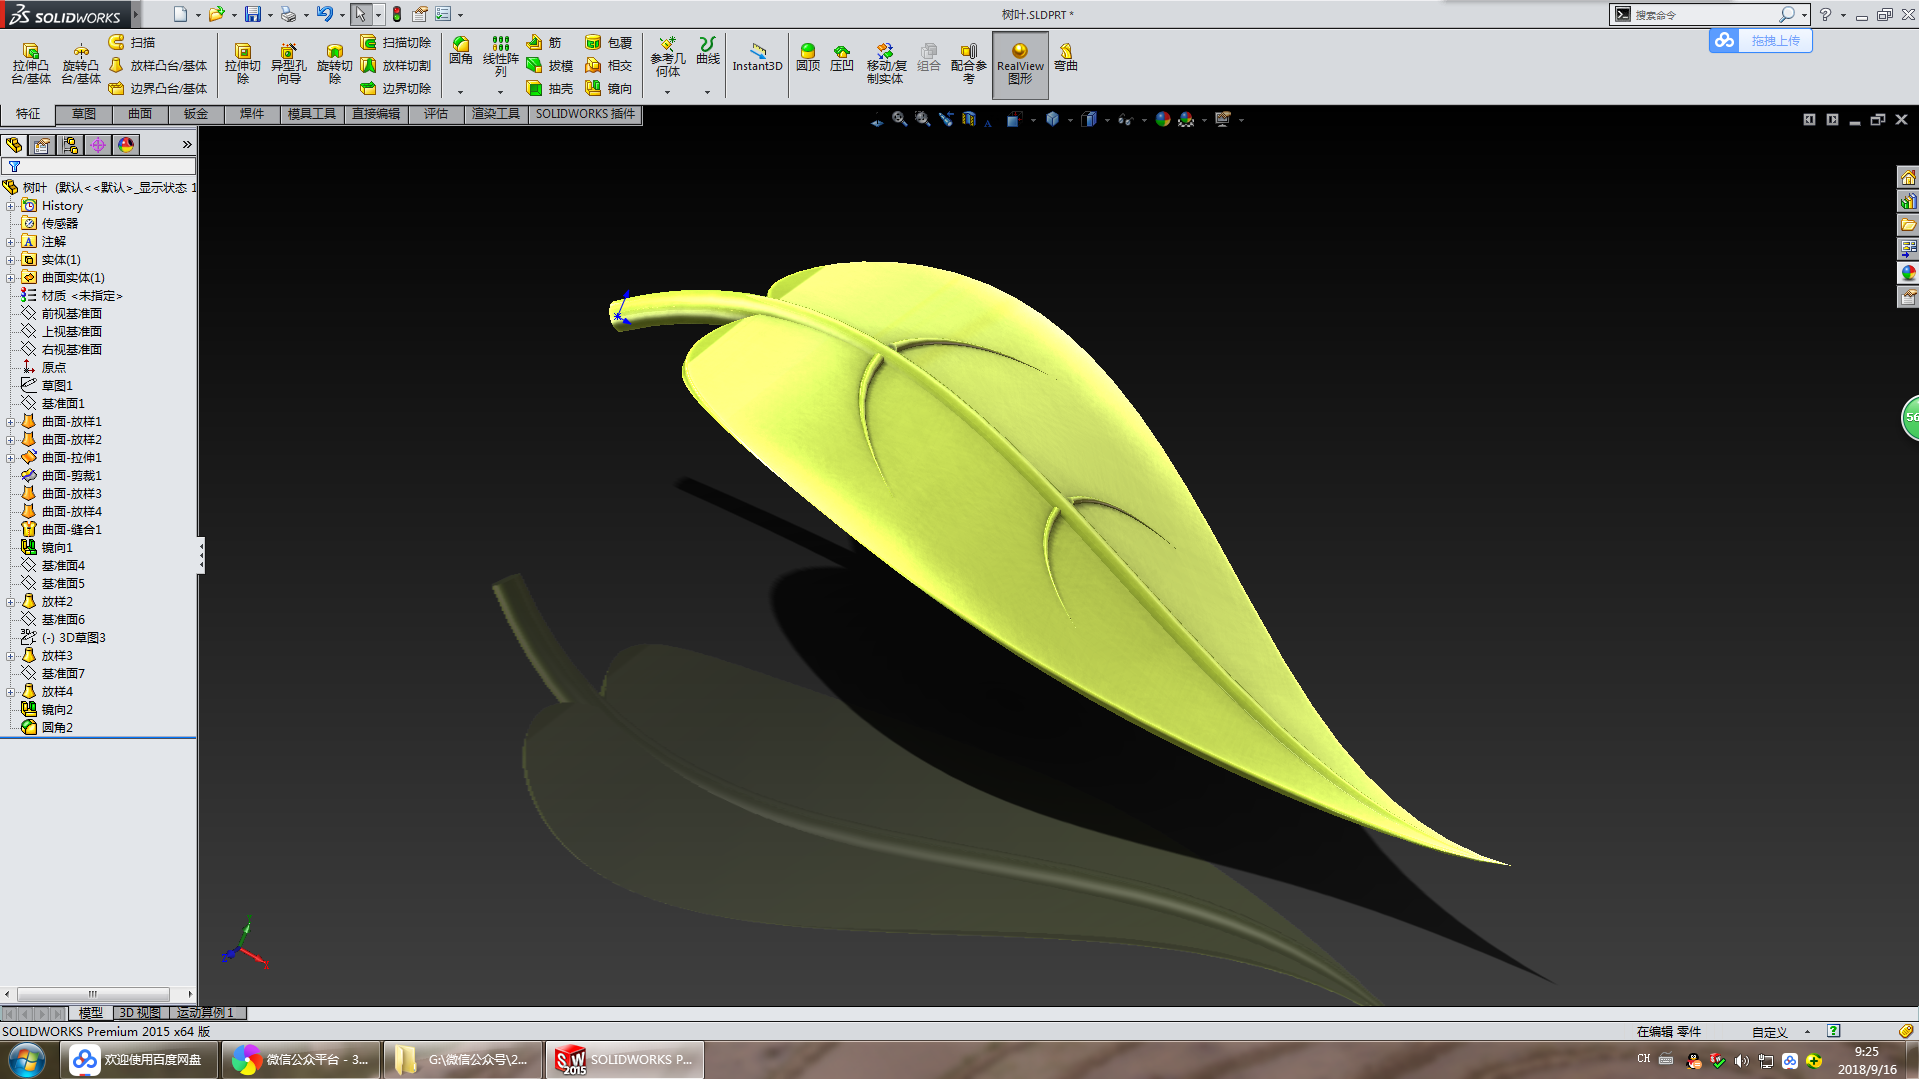The image size is (1919, 1079).
Task: Select the 拉伸凸台/基体 extrude boss tool
Action: (x=30, y=64)
